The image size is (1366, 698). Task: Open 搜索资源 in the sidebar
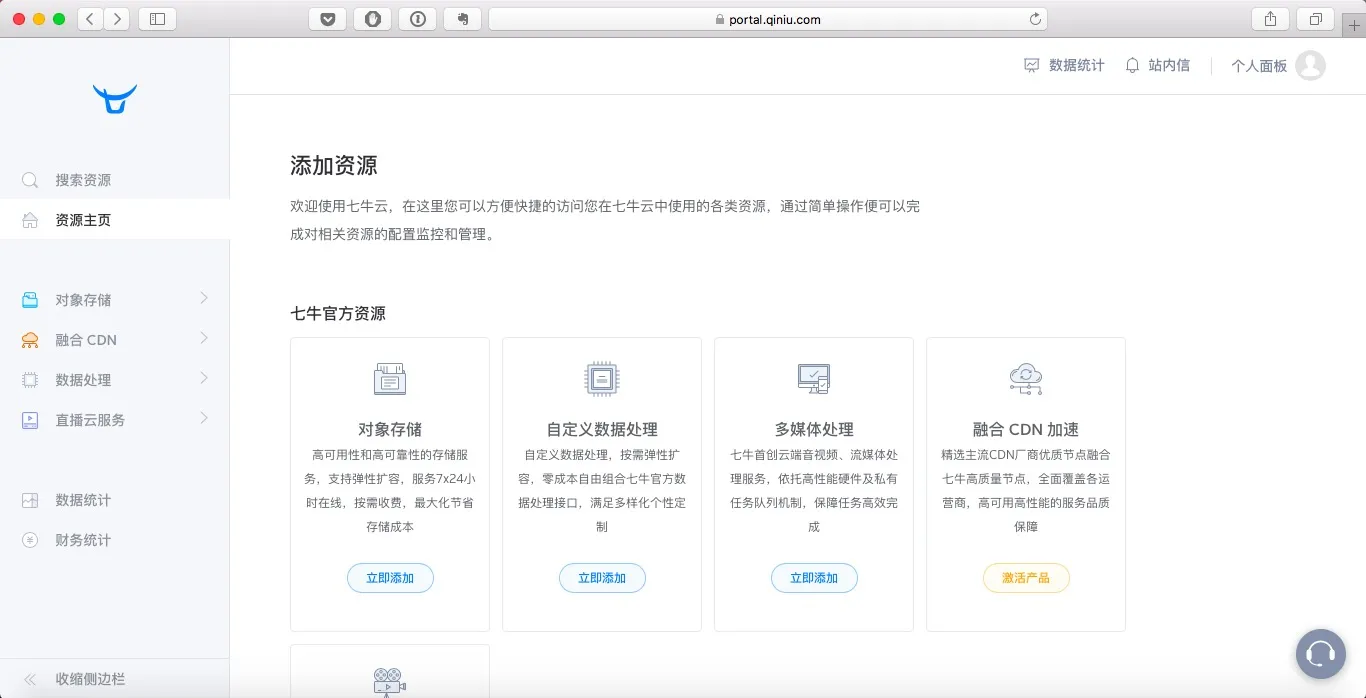115,180
